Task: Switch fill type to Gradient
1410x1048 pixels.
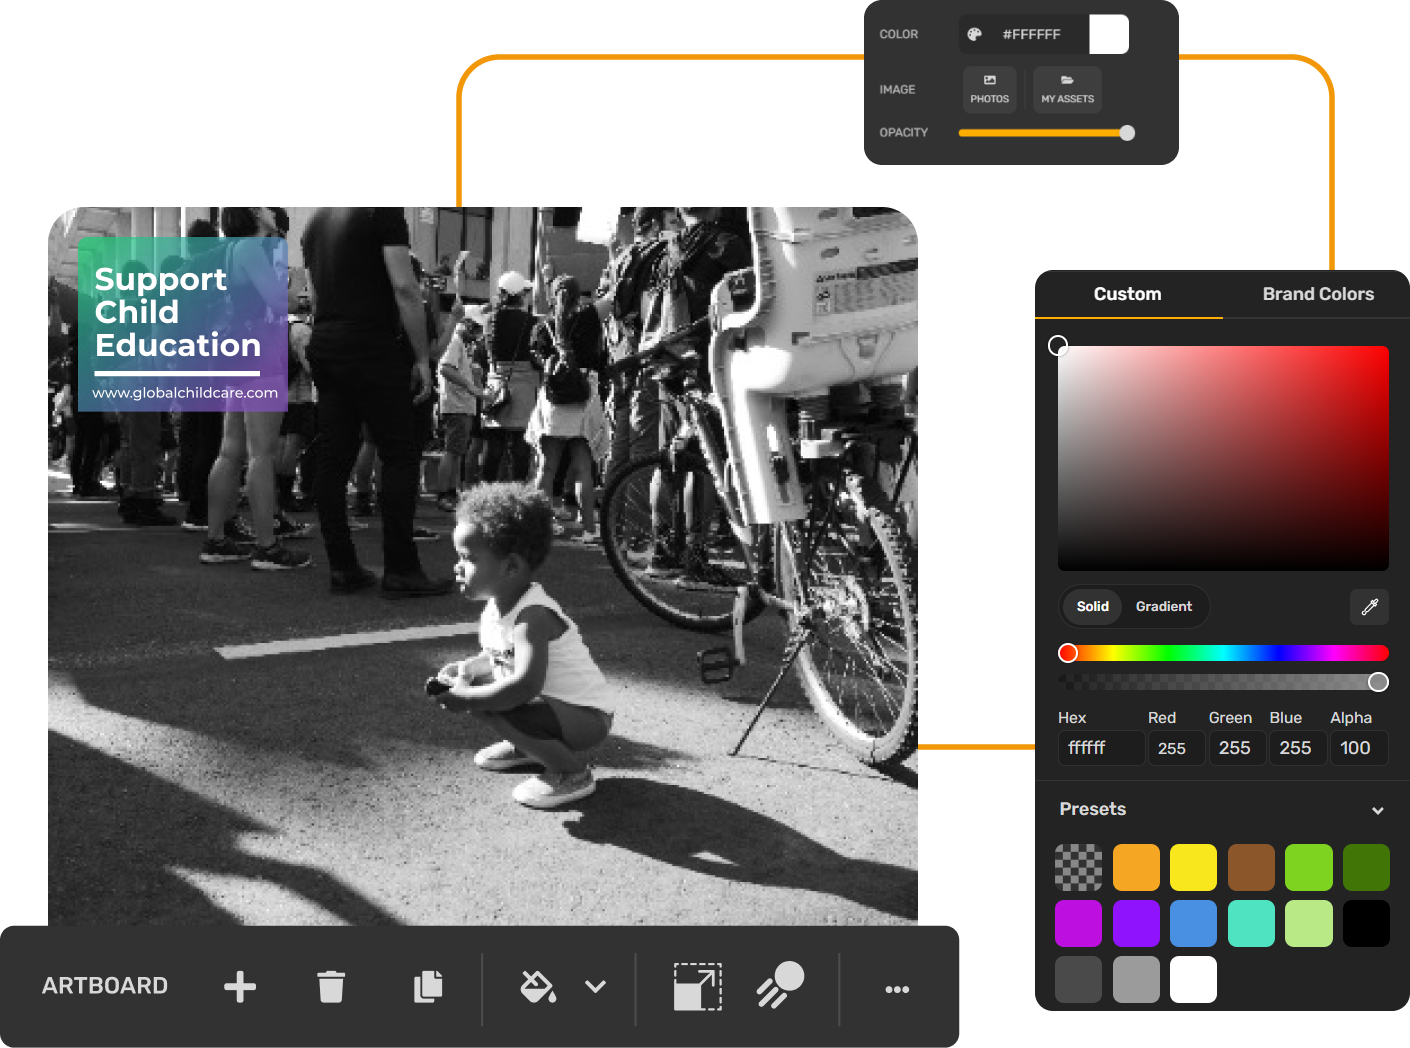Action: click(1163, 606)
